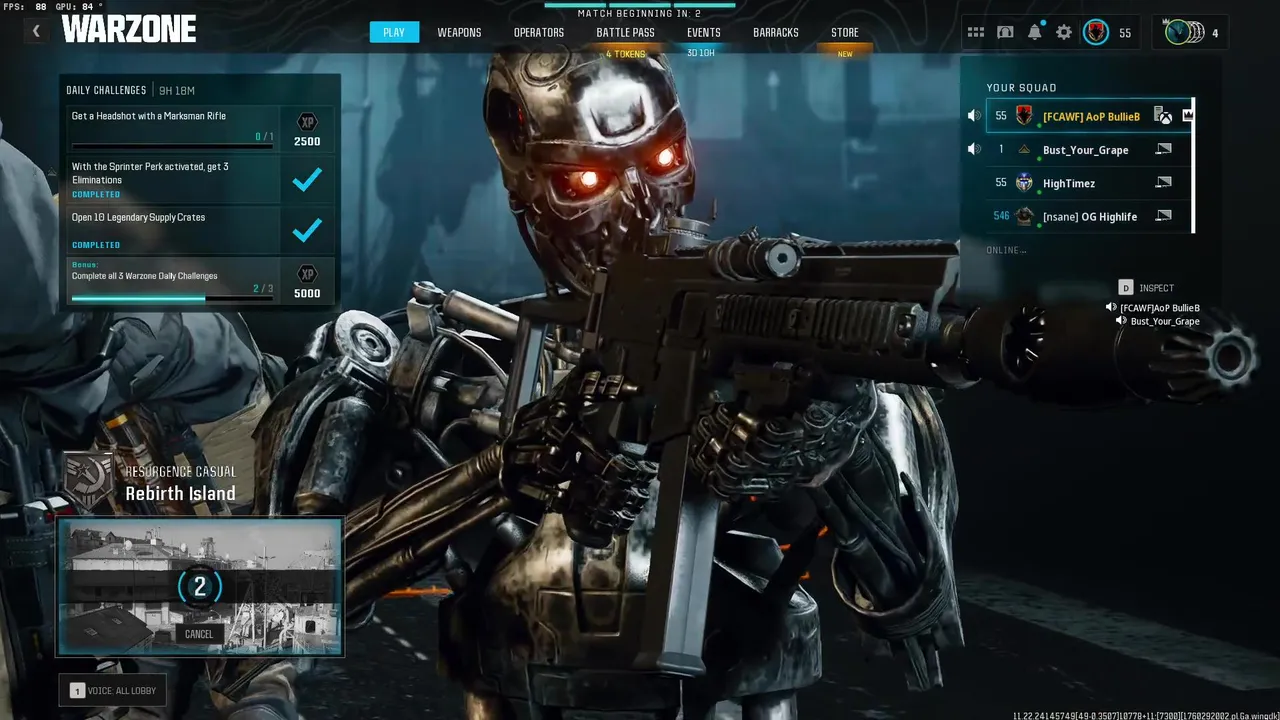Go back using the top-left chevron

(36, 31)
